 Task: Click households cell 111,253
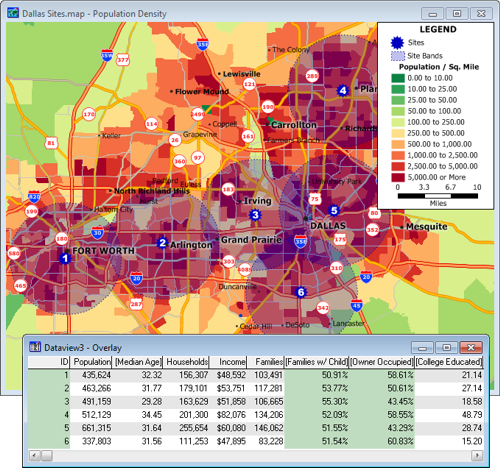tap(186, 441)
